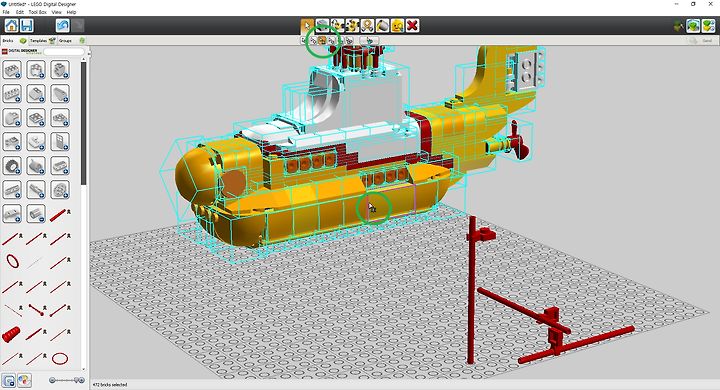Switch to Building Guide mode
Image resolution: width=720 pixels, height=390 pixels.
pos(709,26)
